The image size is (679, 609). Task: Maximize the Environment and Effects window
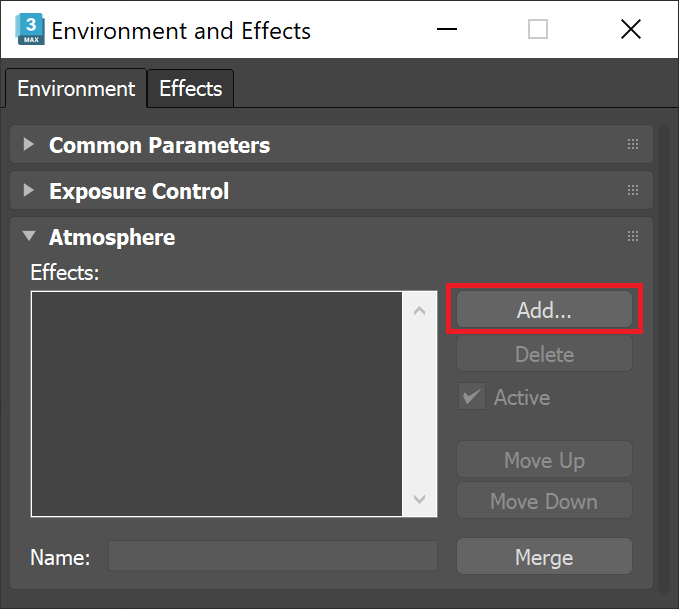538,30
